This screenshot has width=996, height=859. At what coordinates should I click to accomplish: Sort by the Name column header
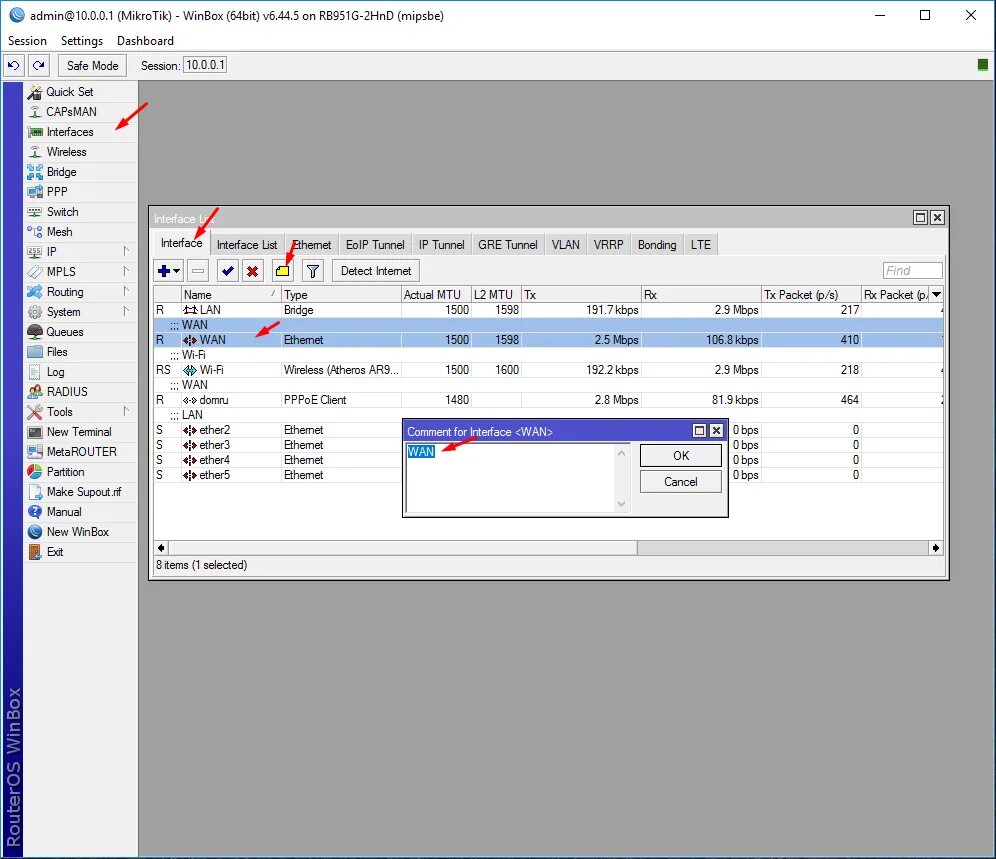point(231,294)
